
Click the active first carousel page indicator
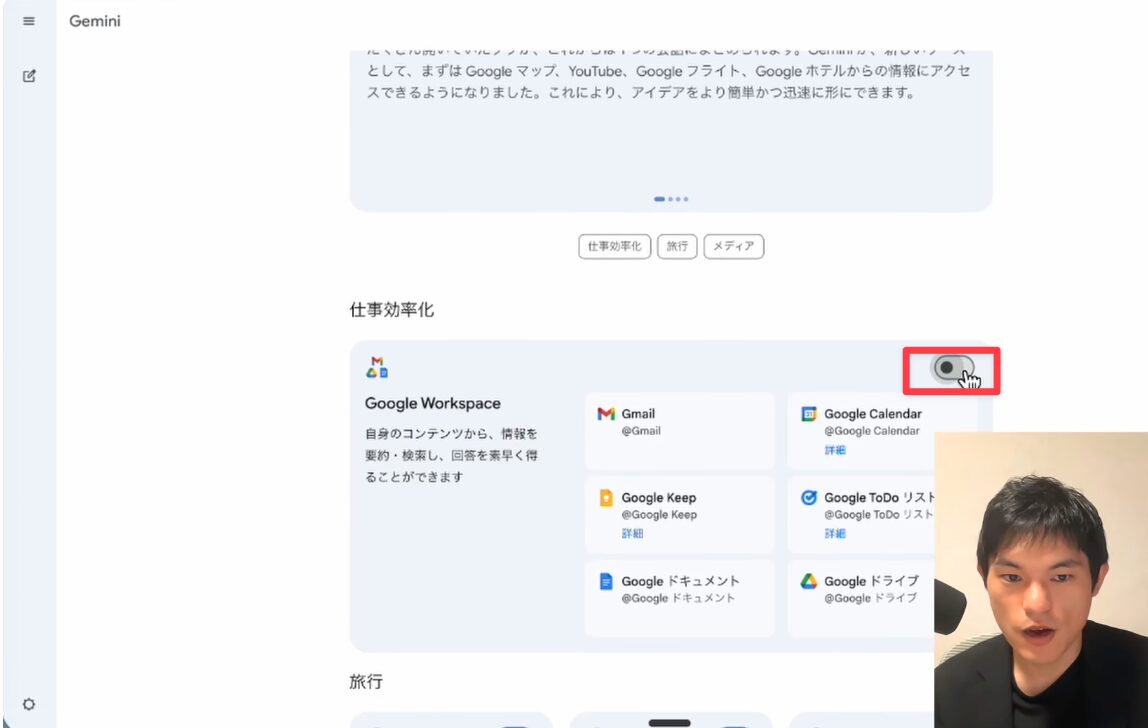coord(660,199)
